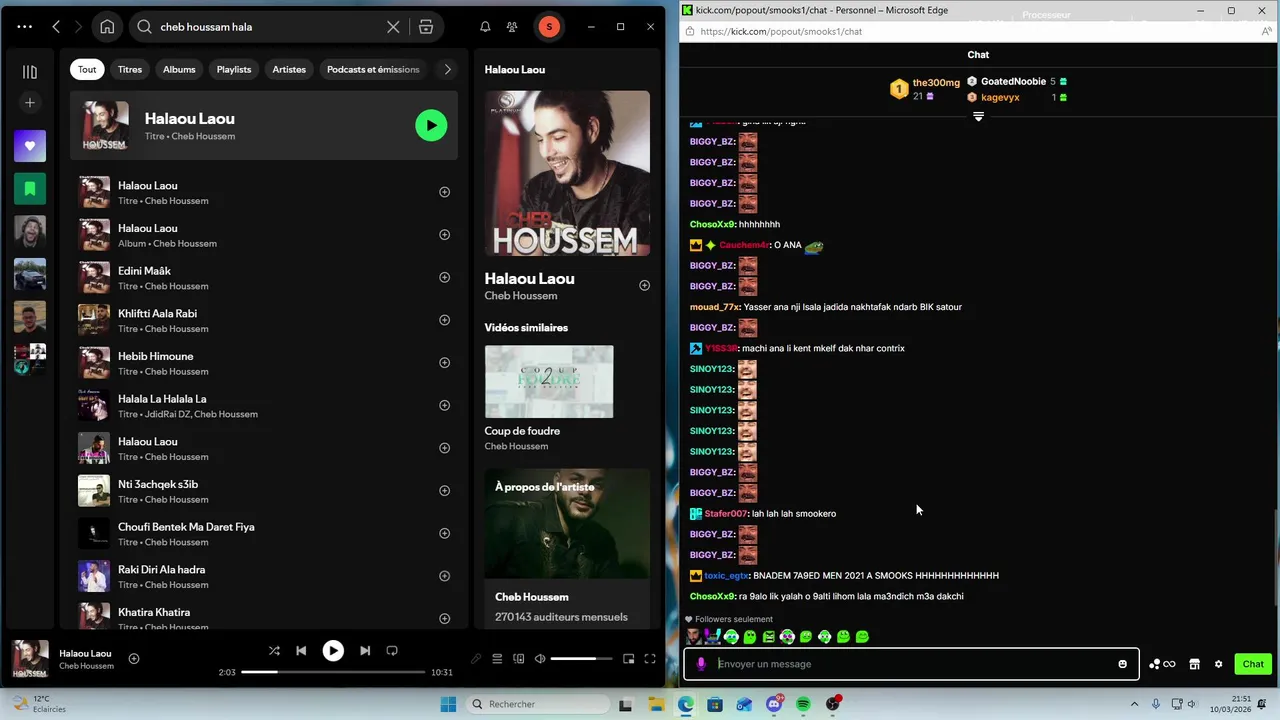Image resolution: width=1280 pixels, height=720 pixels.
Task: Skip to next track
Action: click(365, 650)
